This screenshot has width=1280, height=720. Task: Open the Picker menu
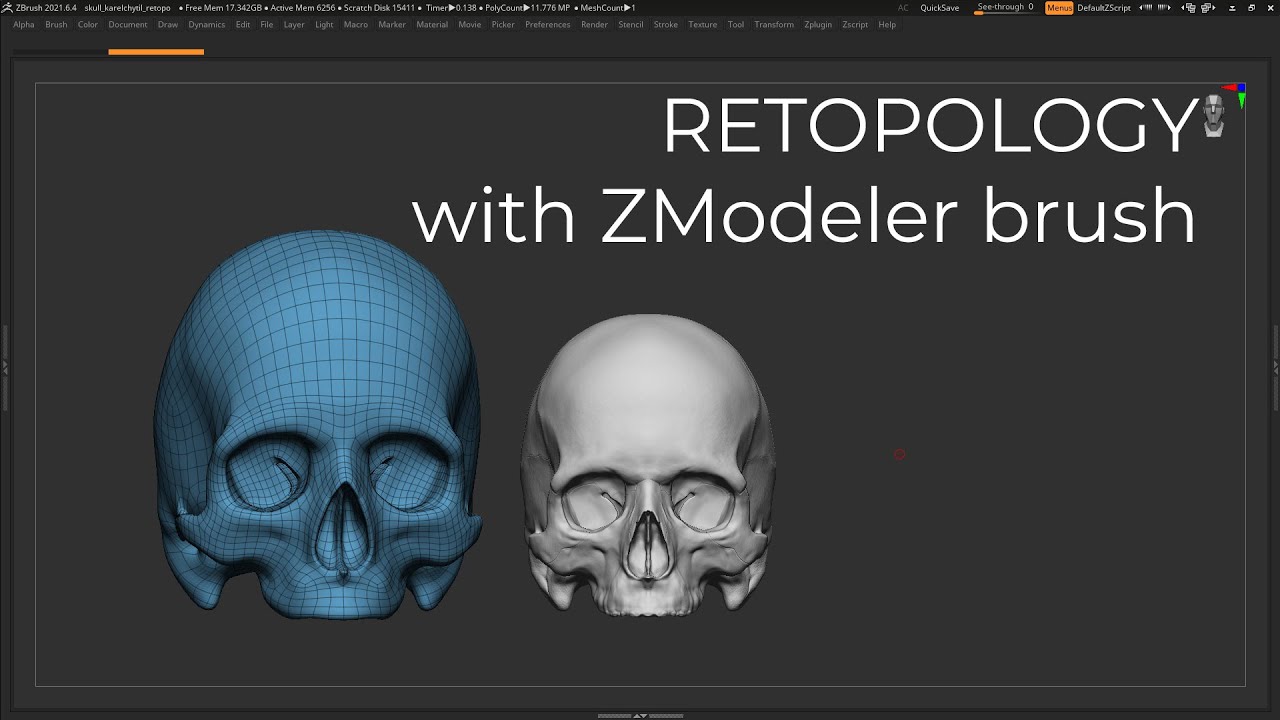[x=503, y=24]
